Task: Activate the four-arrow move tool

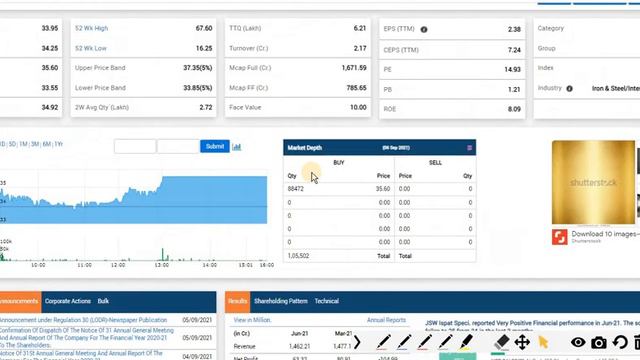Action: pos(522,342)
